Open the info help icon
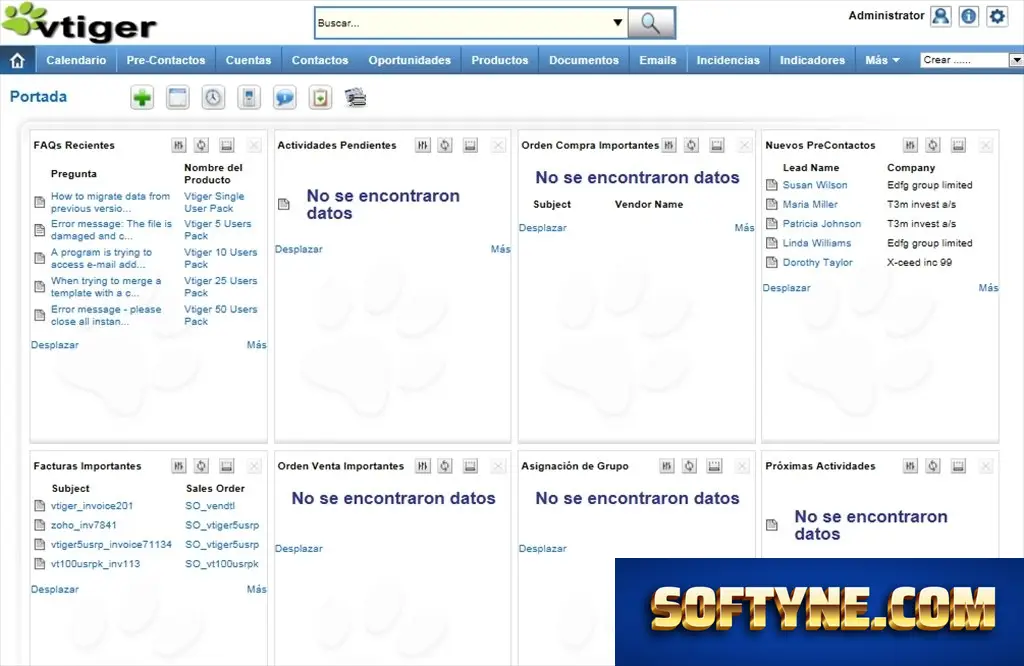Viewport: 1024px width, 666px height. pyautogui.click(x=968, y=16)
